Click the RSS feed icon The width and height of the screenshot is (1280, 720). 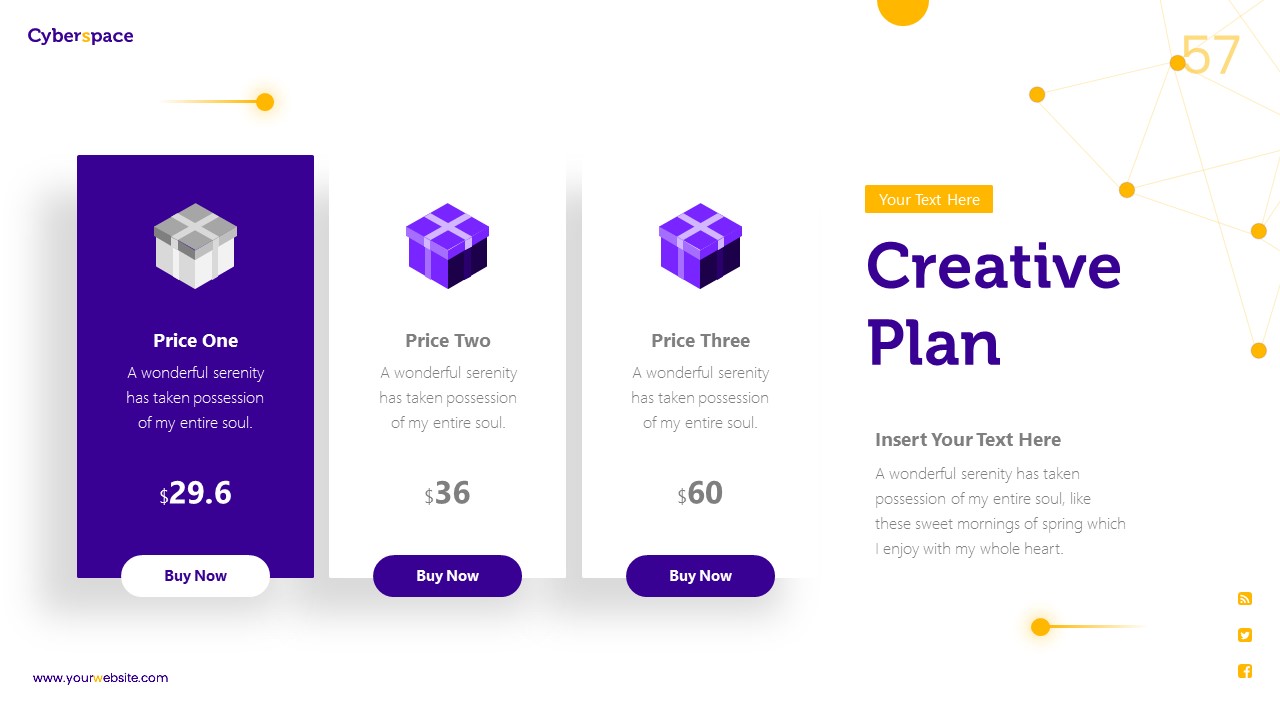coord(1245,599)
